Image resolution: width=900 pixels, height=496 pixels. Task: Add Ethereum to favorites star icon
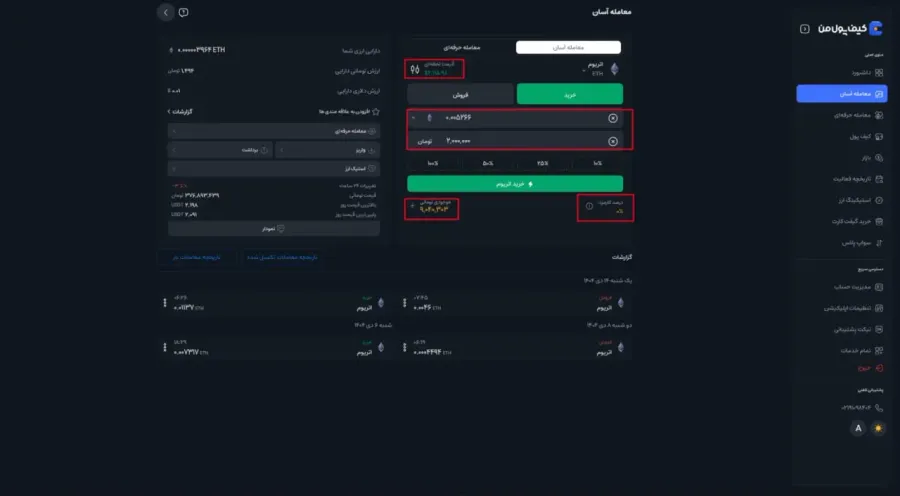click(x=376, y=111)
